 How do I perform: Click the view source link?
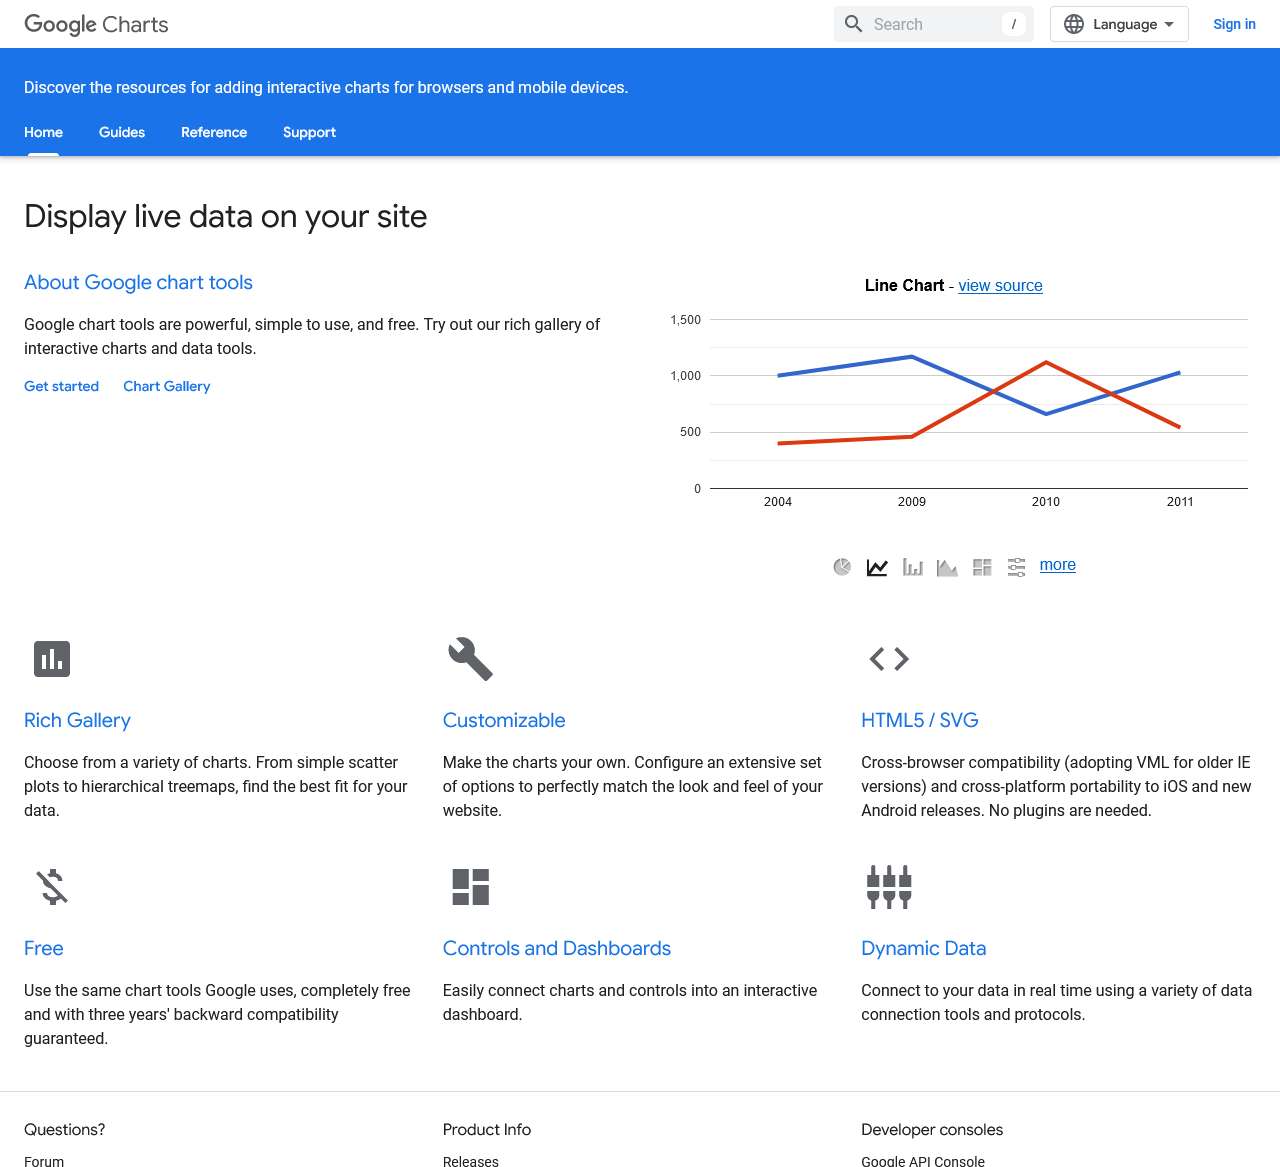[1000, 285]
